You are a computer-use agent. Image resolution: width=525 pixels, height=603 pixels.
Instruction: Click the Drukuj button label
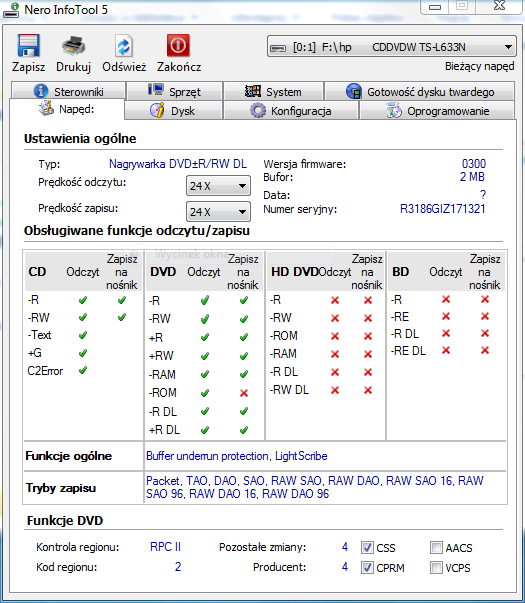click(x=73, y=67)
